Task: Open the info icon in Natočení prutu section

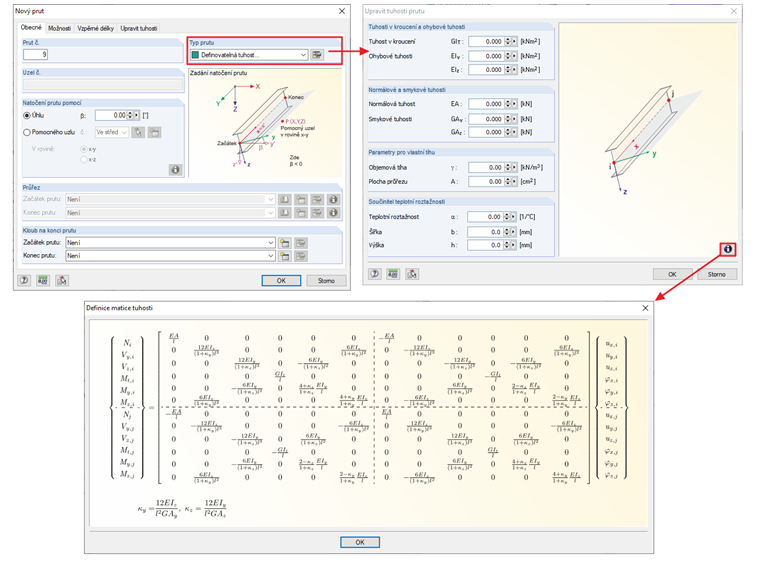Action: click(175, 170)
